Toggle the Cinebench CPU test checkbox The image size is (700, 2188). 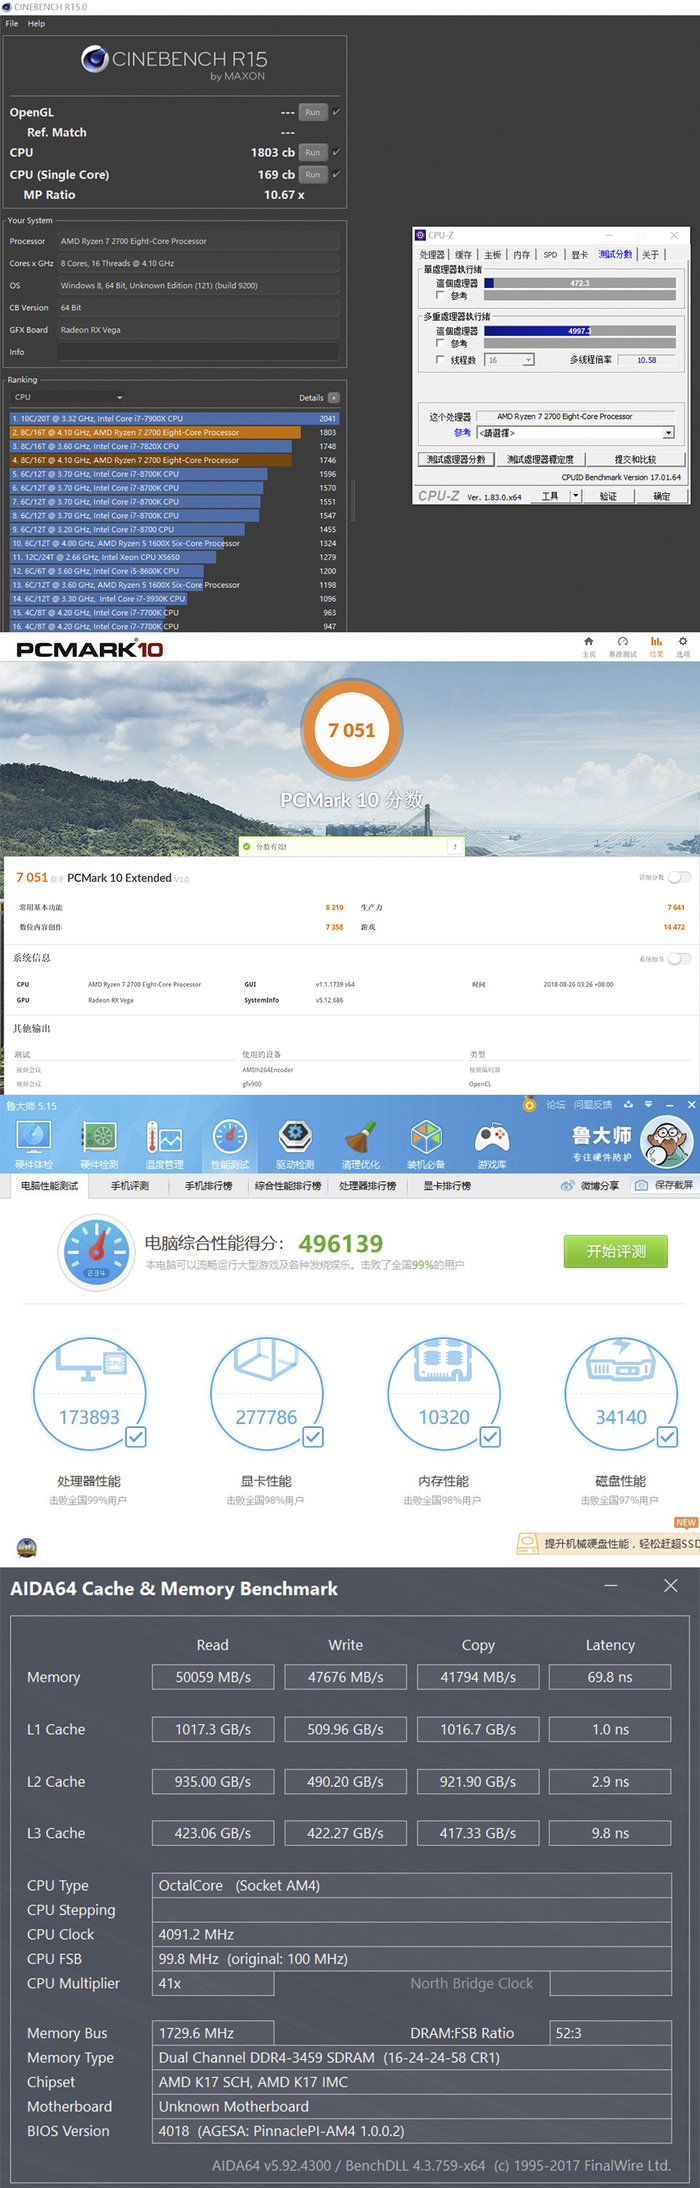point(336,152)
